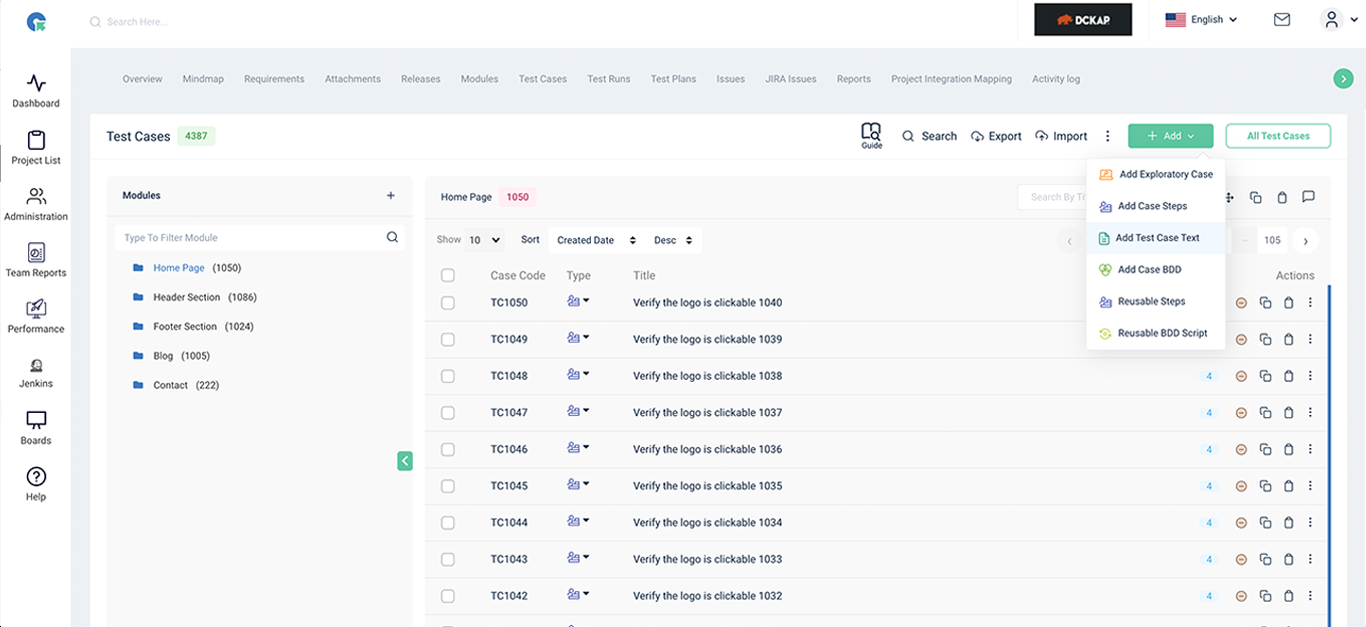
Task: Click the All Test Cases button
Action: 1278,136
